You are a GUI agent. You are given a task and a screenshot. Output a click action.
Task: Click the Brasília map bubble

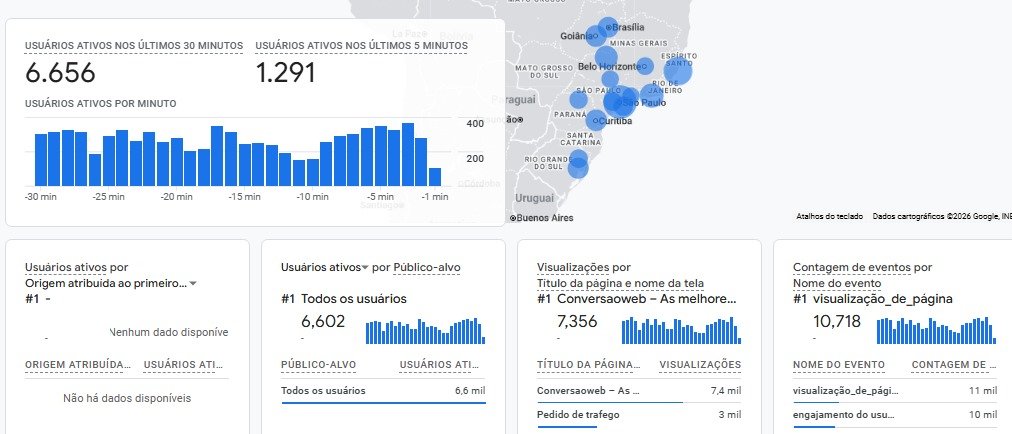607,27
